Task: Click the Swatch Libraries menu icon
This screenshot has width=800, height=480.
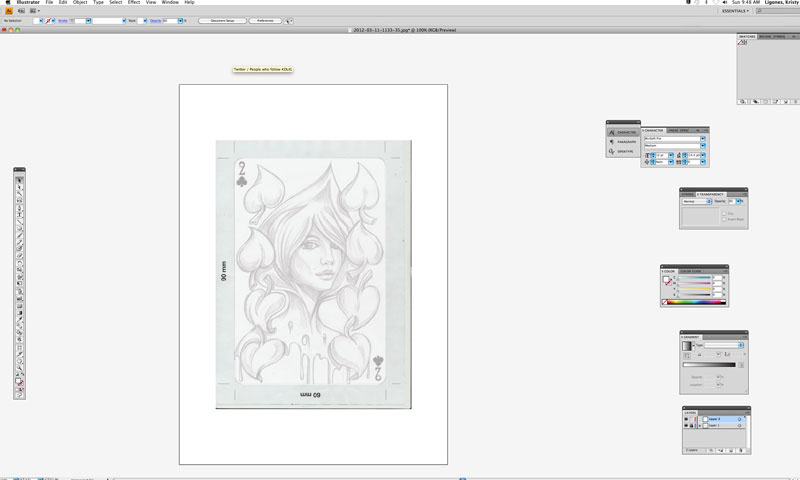Action: [743, 102]
